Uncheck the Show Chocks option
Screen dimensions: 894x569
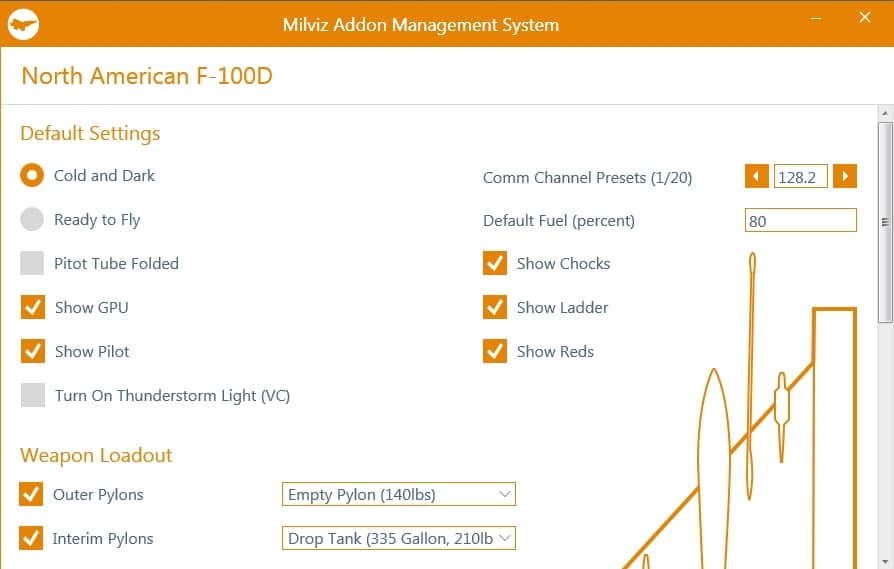(495, 263)
